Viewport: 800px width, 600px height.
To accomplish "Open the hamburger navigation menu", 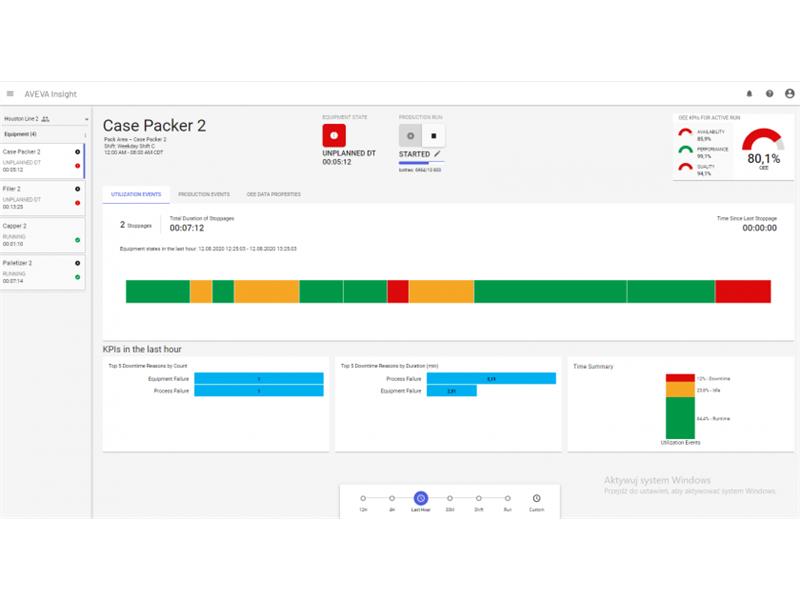I will [x=10, y=94].
